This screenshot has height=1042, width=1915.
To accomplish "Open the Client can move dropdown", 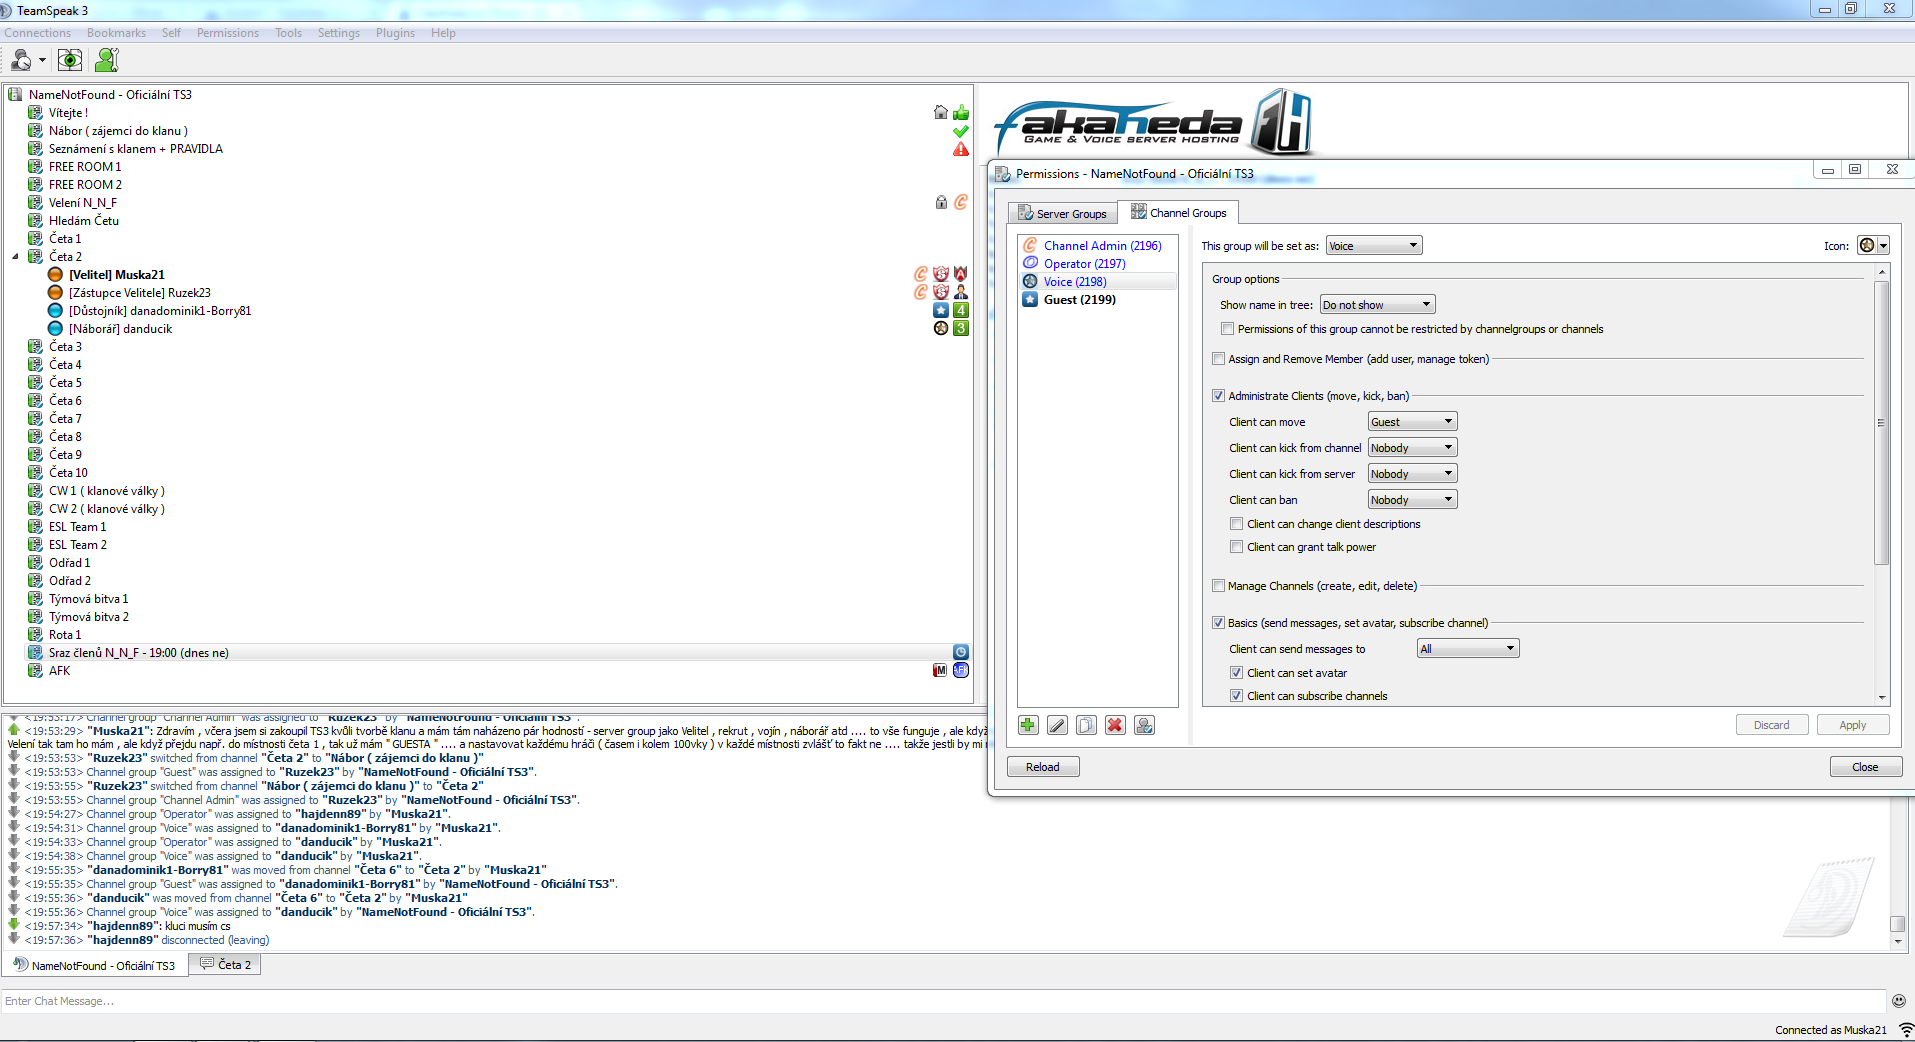I will click(1411, 422).
